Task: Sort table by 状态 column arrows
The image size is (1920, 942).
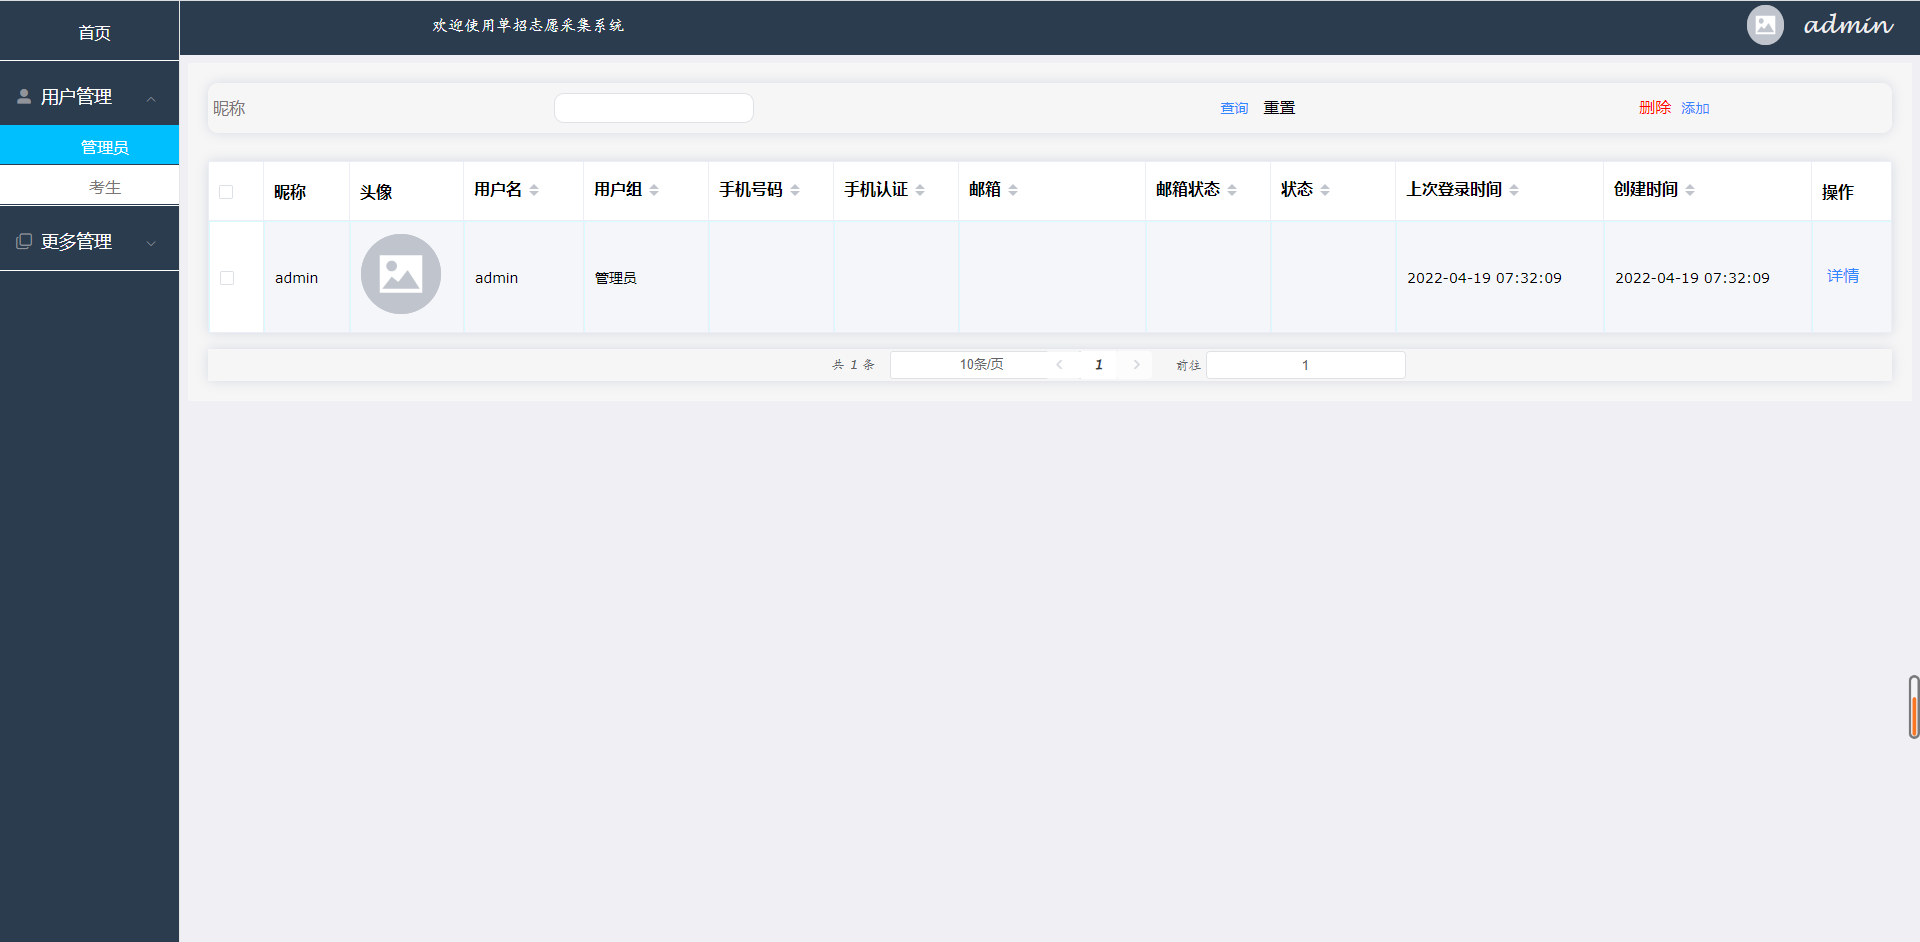Action: click(1325, 190)
